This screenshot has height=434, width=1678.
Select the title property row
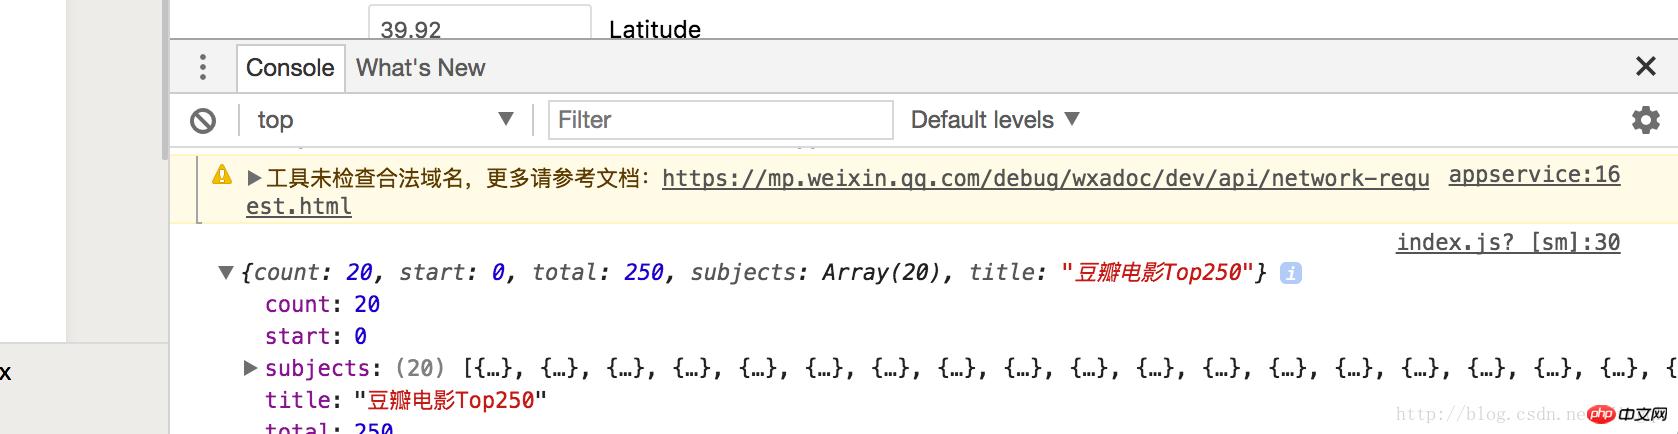(405, 400)
